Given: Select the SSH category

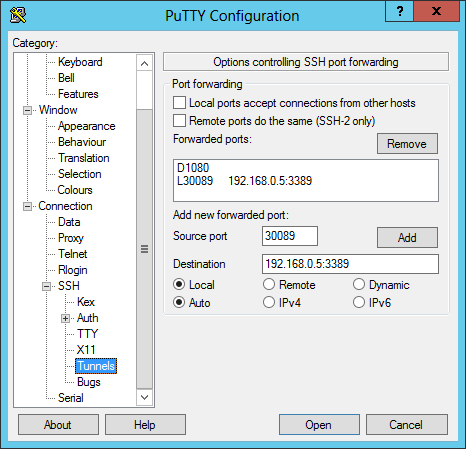Looking at the screenshot, I should tap(69, 286).
